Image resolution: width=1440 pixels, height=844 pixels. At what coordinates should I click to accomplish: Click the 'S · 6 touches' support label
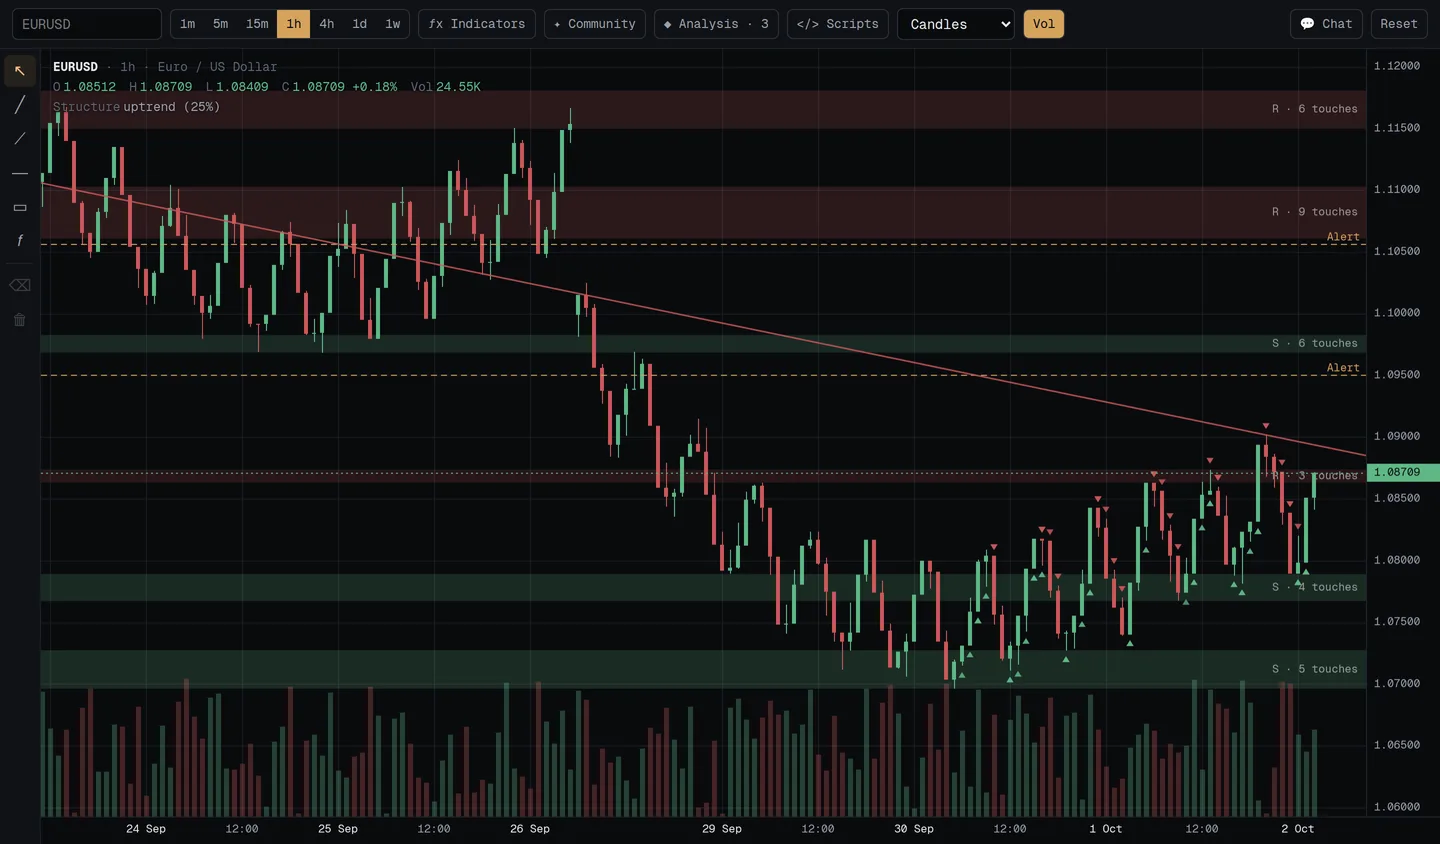point(1314,343)
